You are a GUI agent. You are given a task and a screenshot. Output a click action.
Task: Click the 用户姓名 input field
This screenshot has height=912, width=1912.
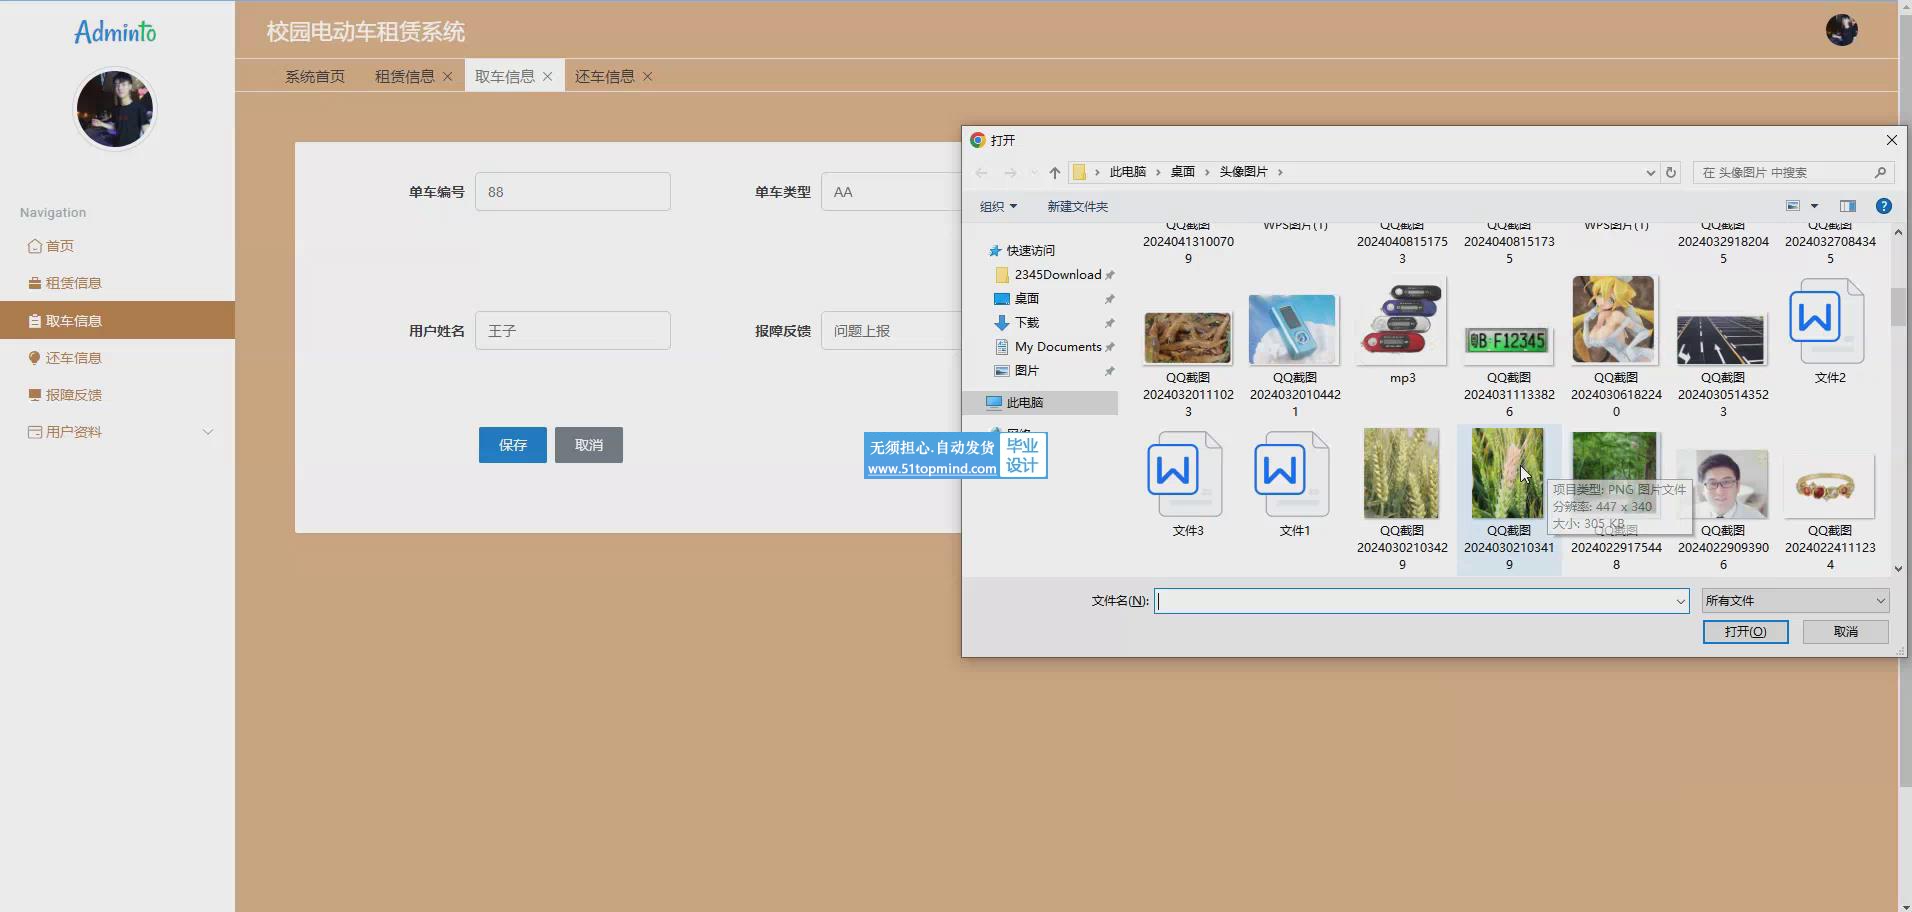(573, 331)
